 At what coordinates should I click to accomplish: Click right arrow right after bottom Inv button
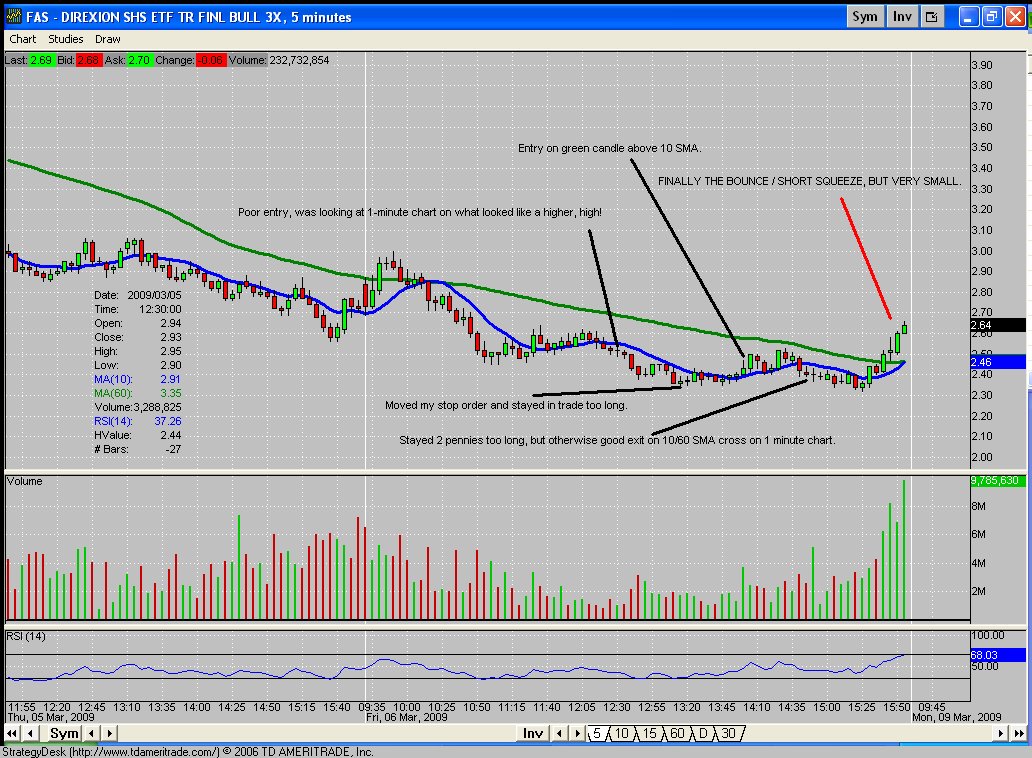(577, 733)
